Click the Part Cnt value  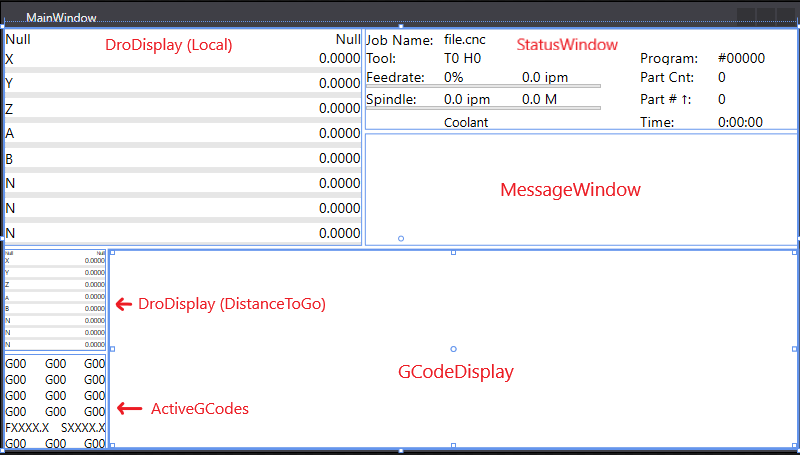coord(722,77)
